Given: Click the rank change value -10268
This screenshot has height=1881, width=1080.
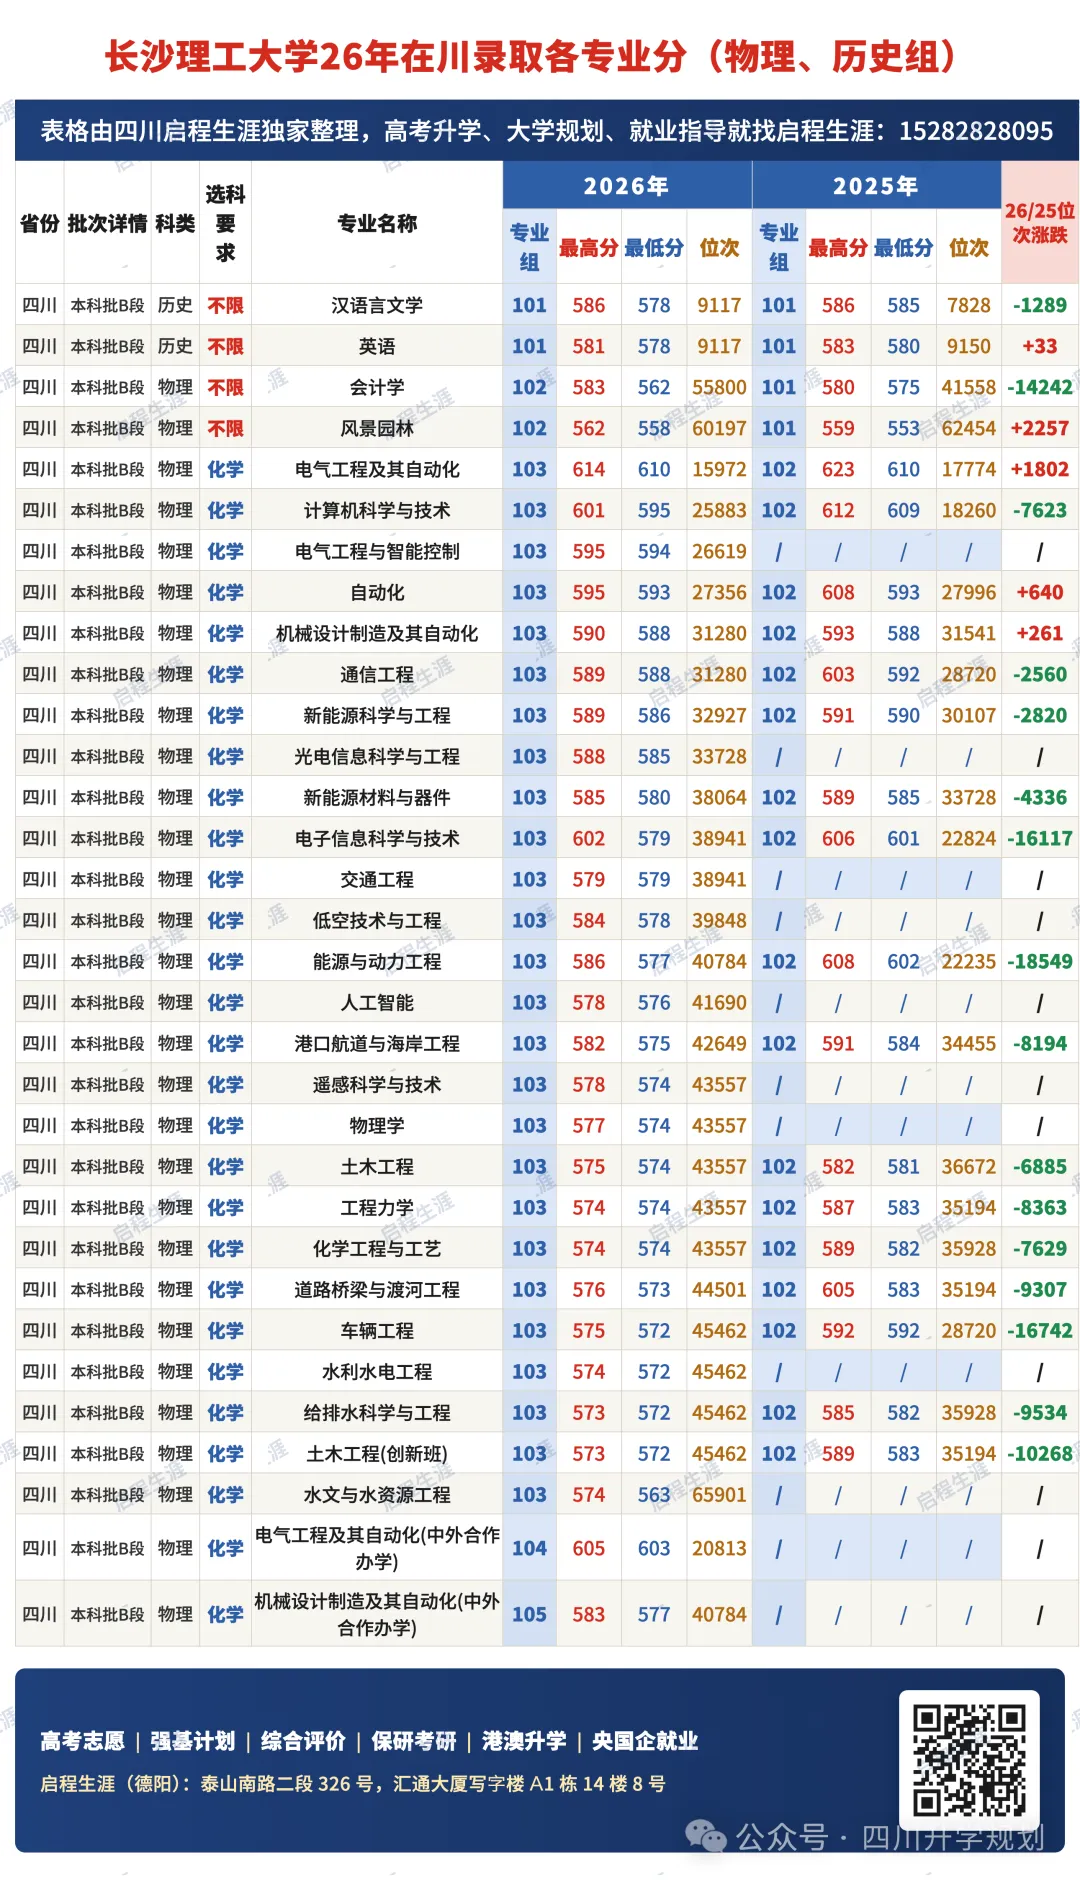Looking at the screenshot, I should point(1040,1453).
